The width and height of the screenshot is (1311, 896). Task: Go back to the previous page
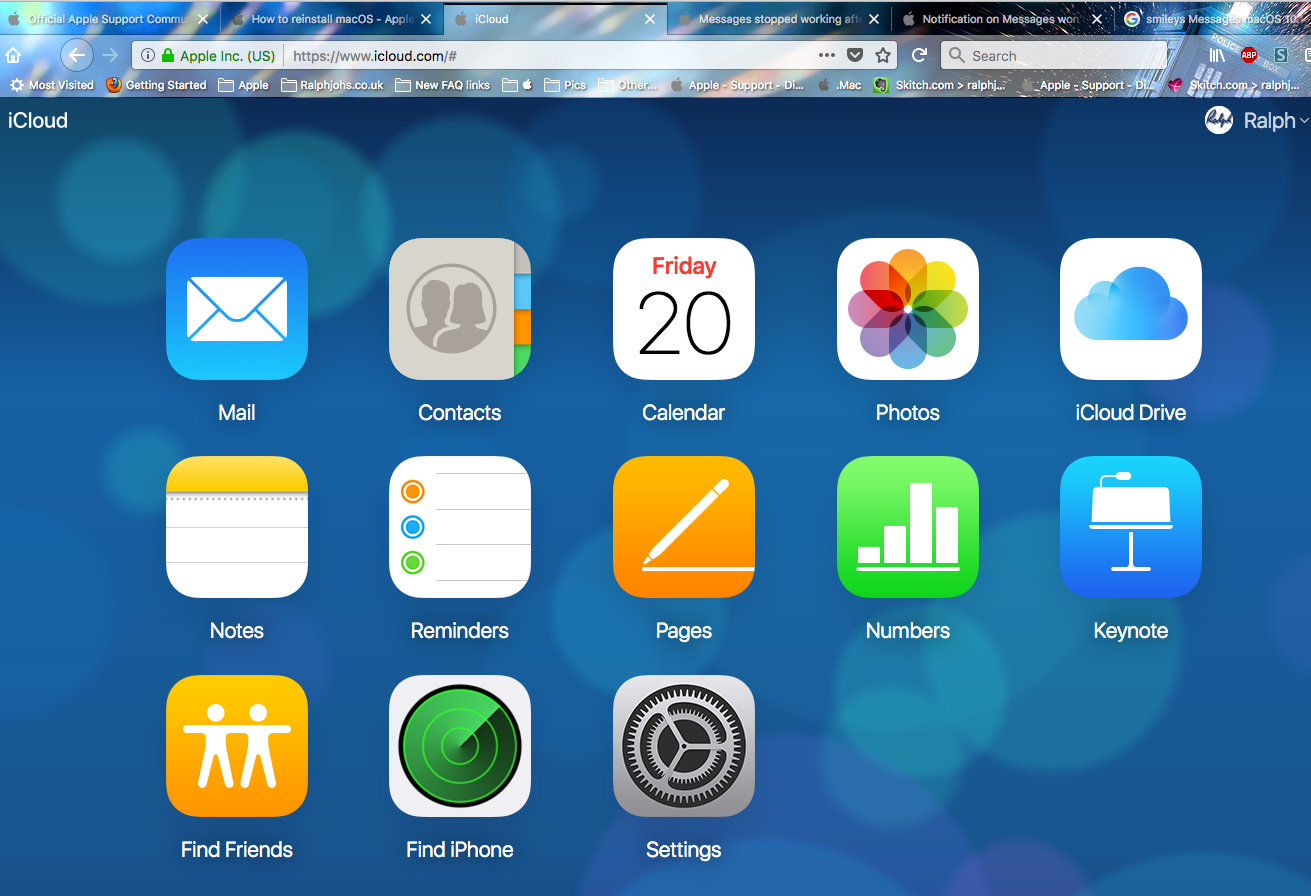pyautogui.click(x=77, y=55)
